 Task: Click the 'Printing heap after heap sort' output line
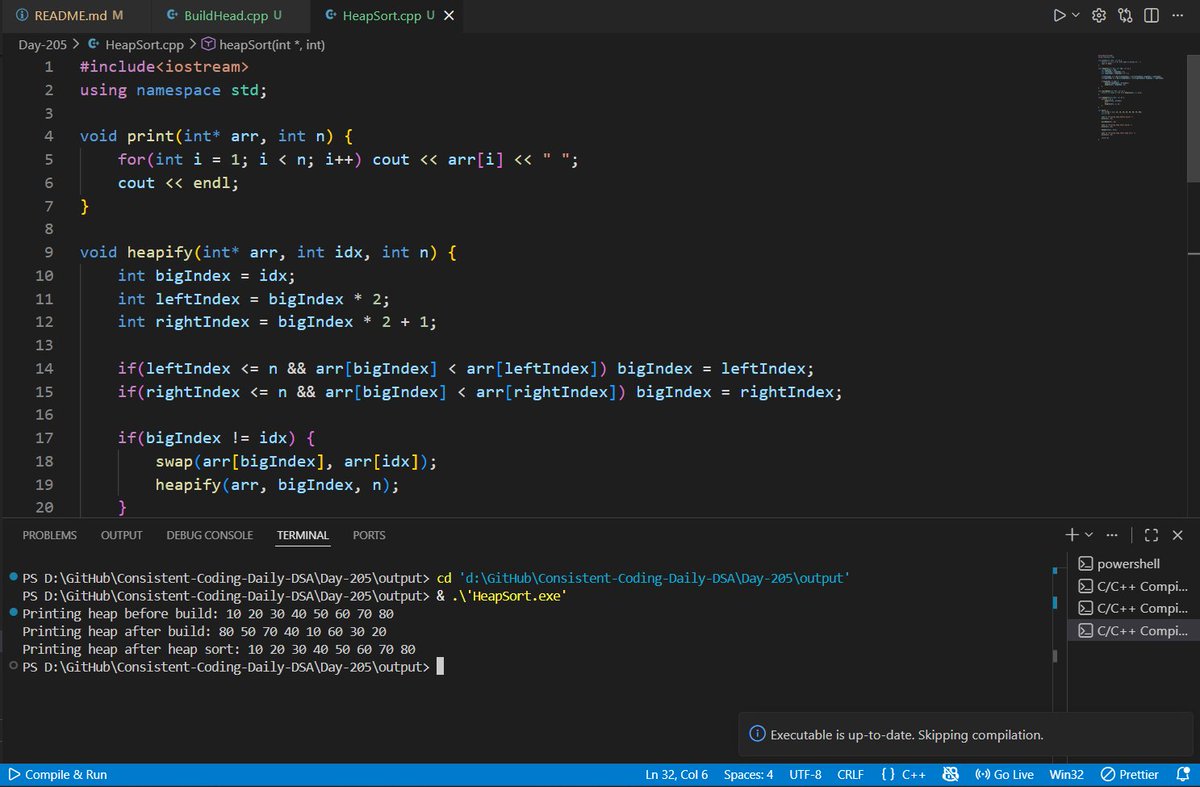(x=219, y=649)
